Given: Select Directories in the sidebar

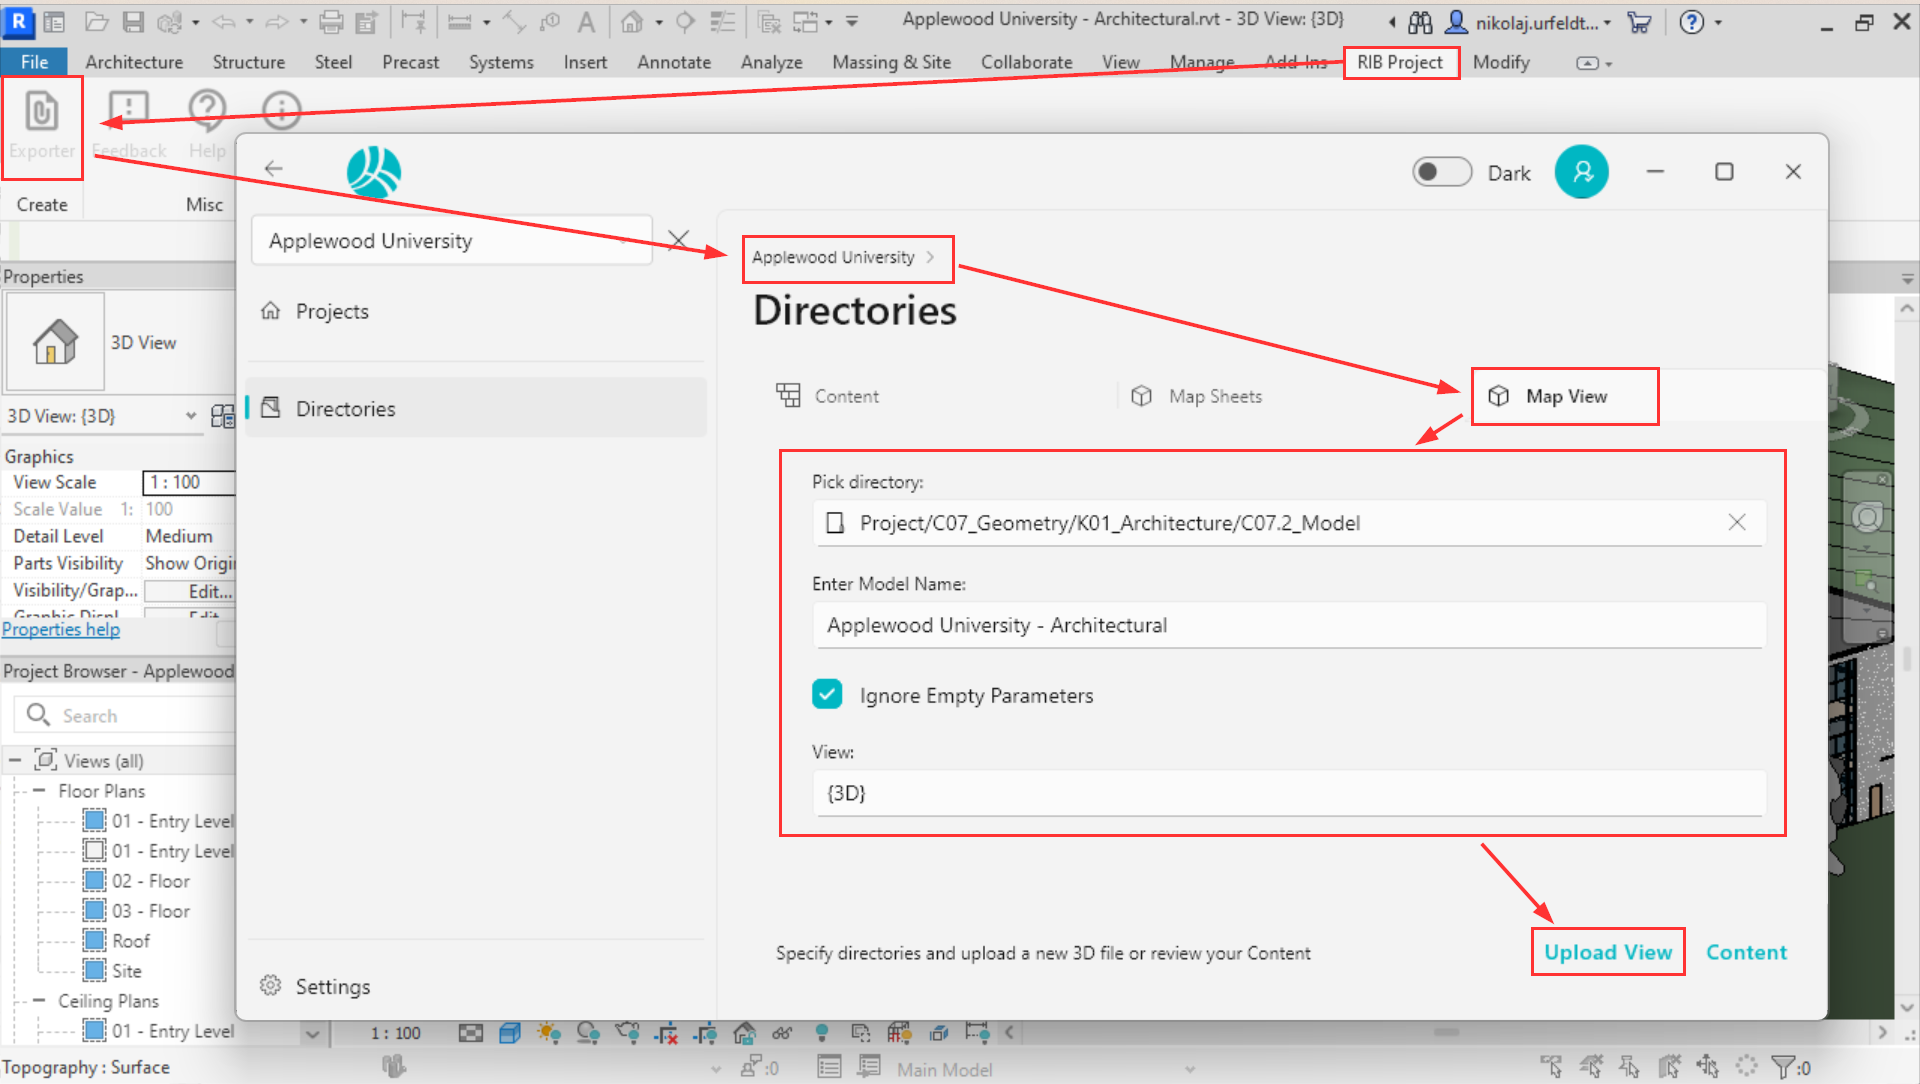Looking at the screenshot, I should pos(345,408).
